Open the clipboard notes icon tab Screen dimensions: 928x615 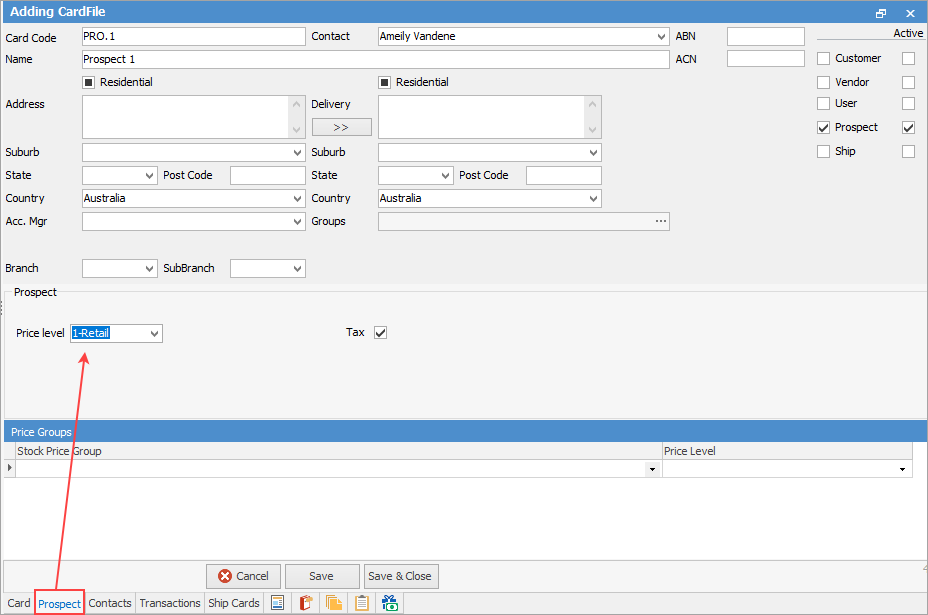coord(362,603)
